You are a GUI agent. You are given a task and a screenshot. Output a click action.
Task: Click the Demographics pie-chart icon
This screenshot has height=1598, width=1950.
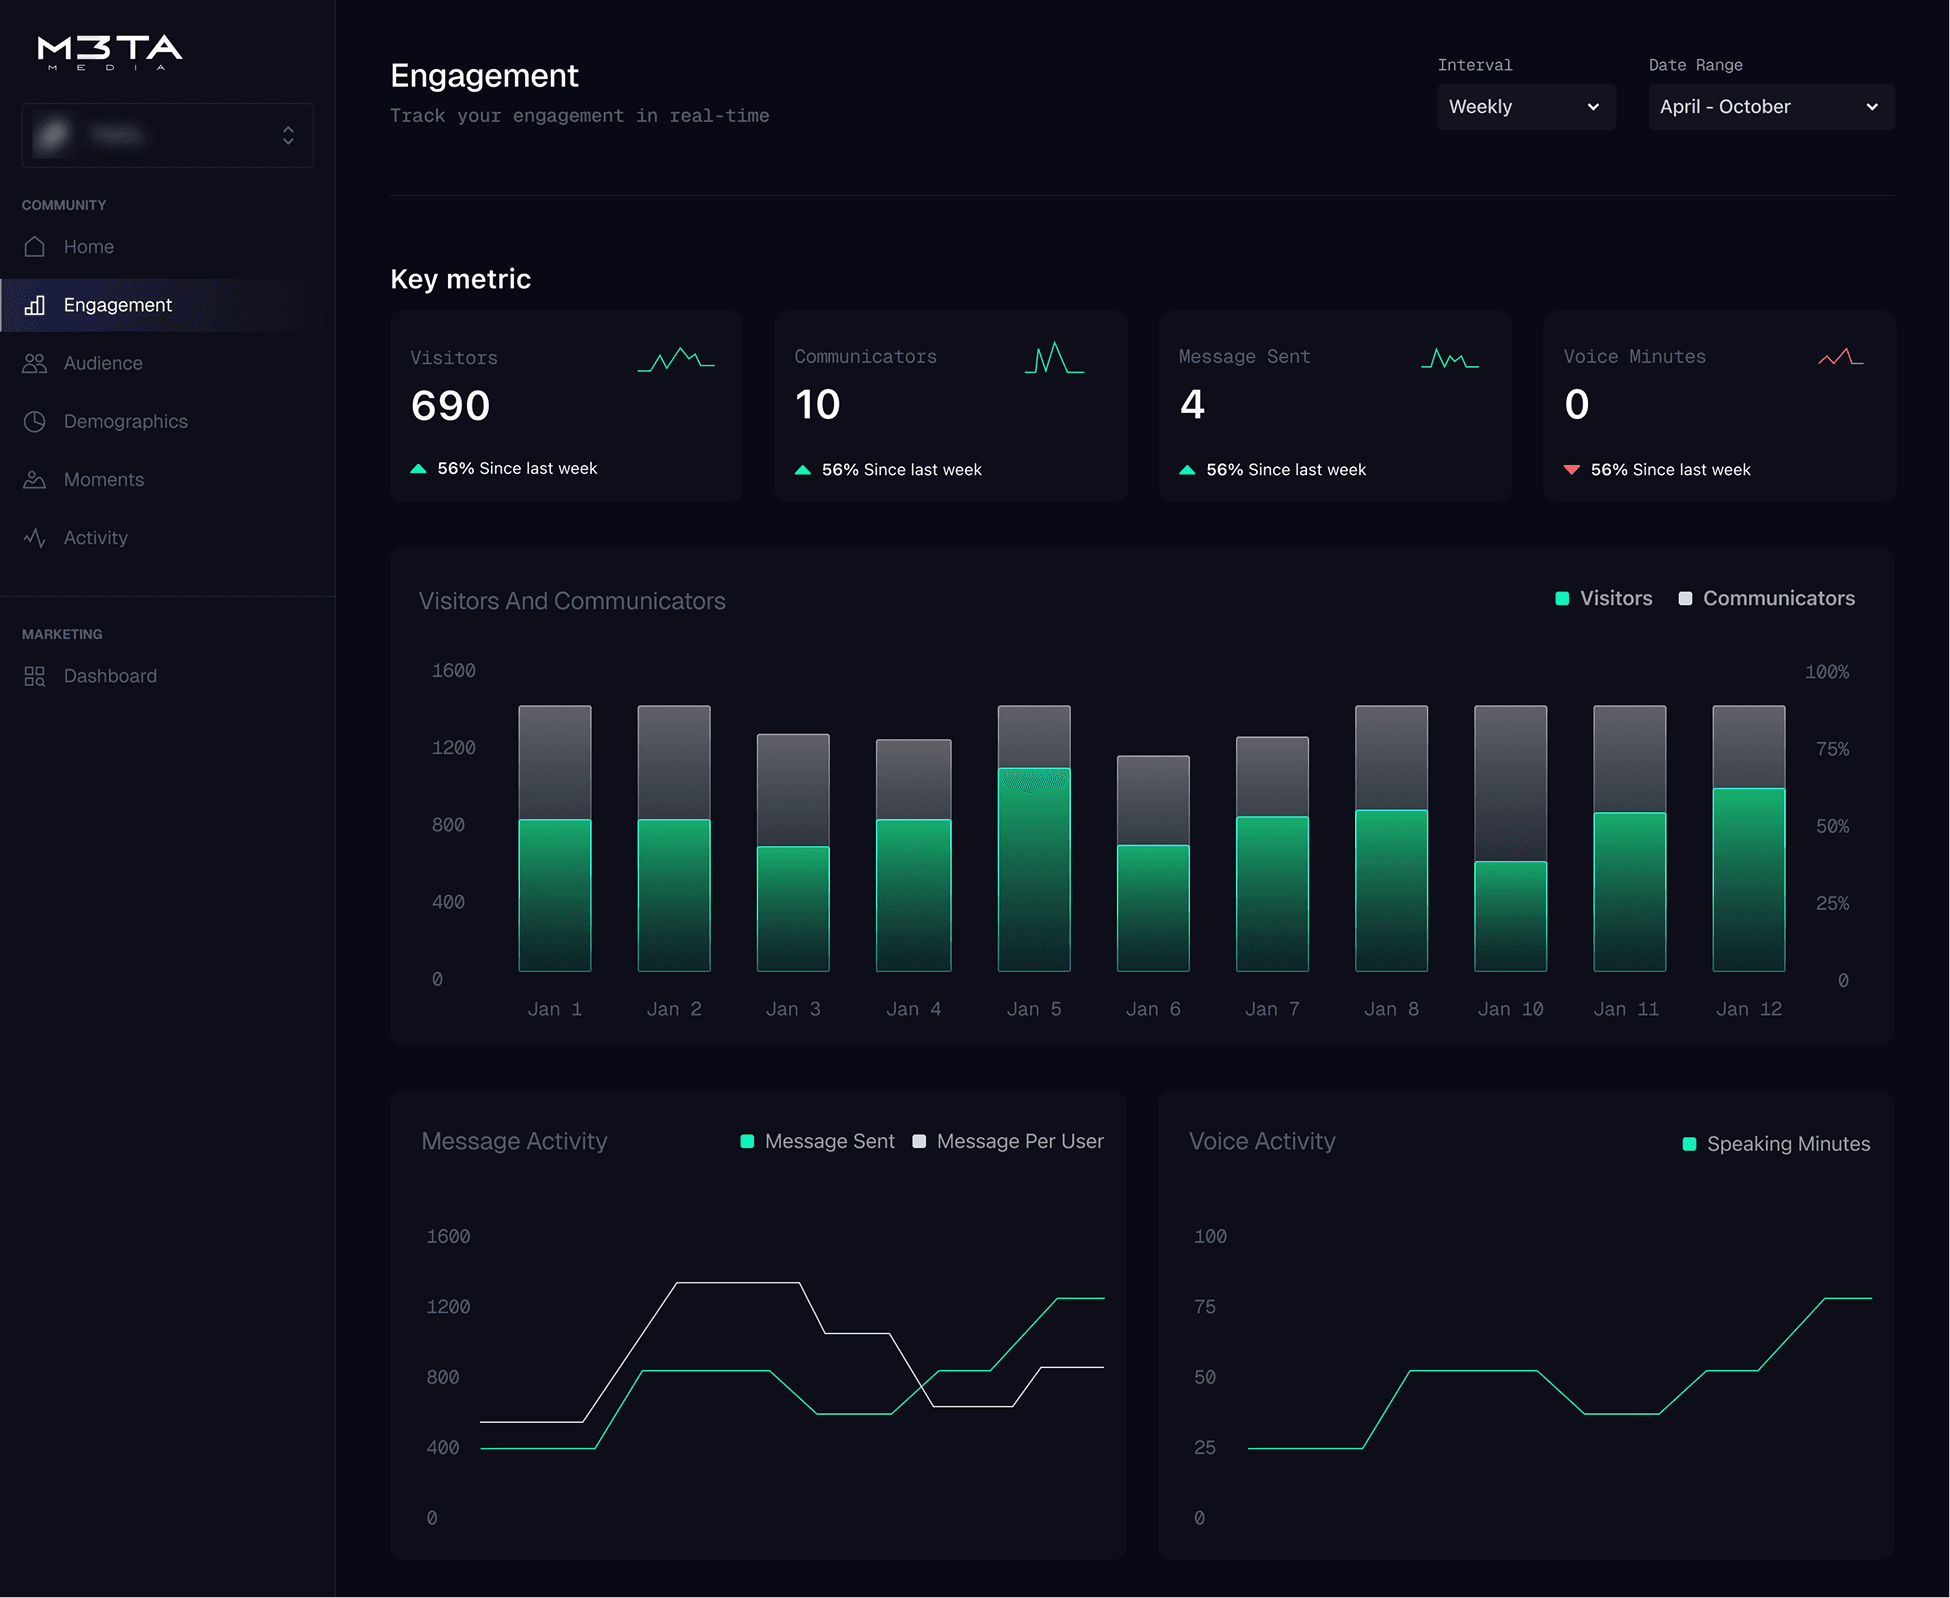(35, 421)
